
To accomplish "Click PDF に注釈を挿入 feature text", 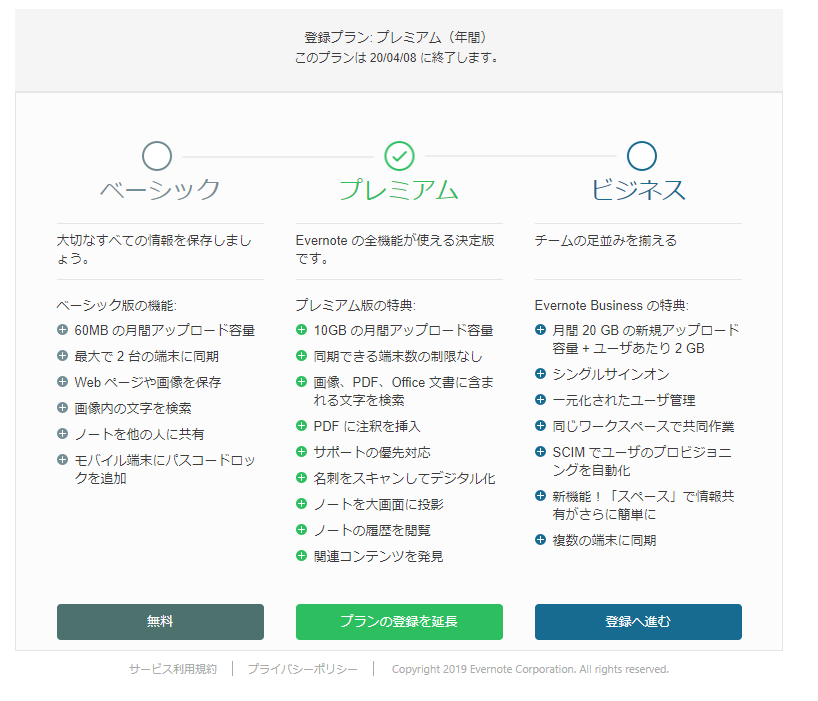I will [367, 426].
